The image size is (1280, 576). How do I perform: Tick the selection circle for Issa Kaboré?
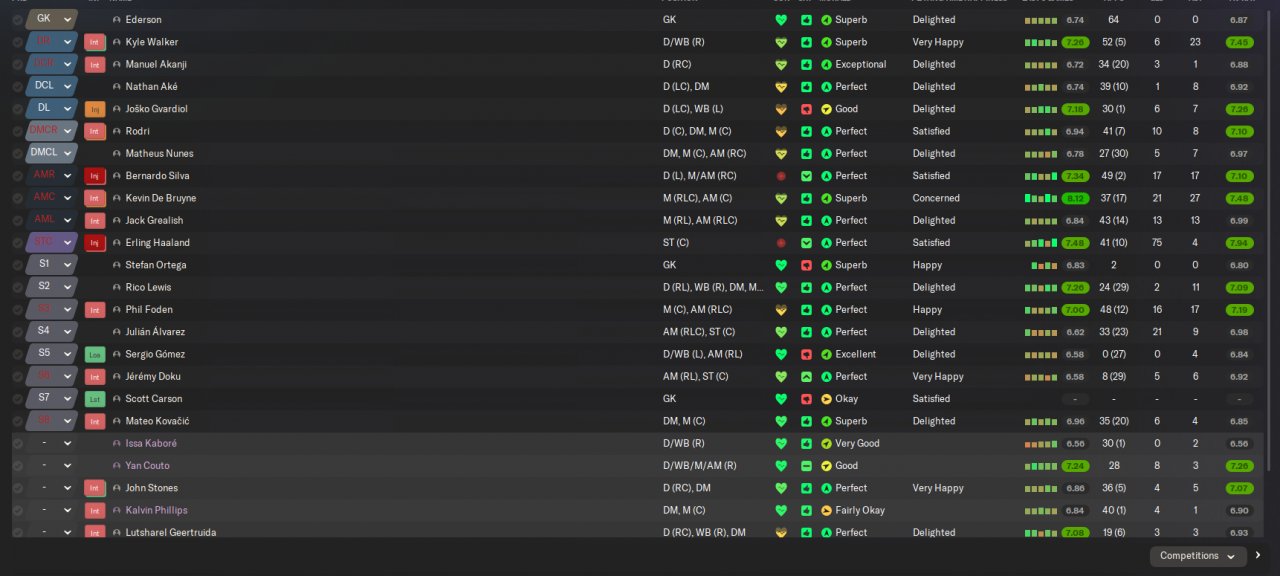[17, 443]
